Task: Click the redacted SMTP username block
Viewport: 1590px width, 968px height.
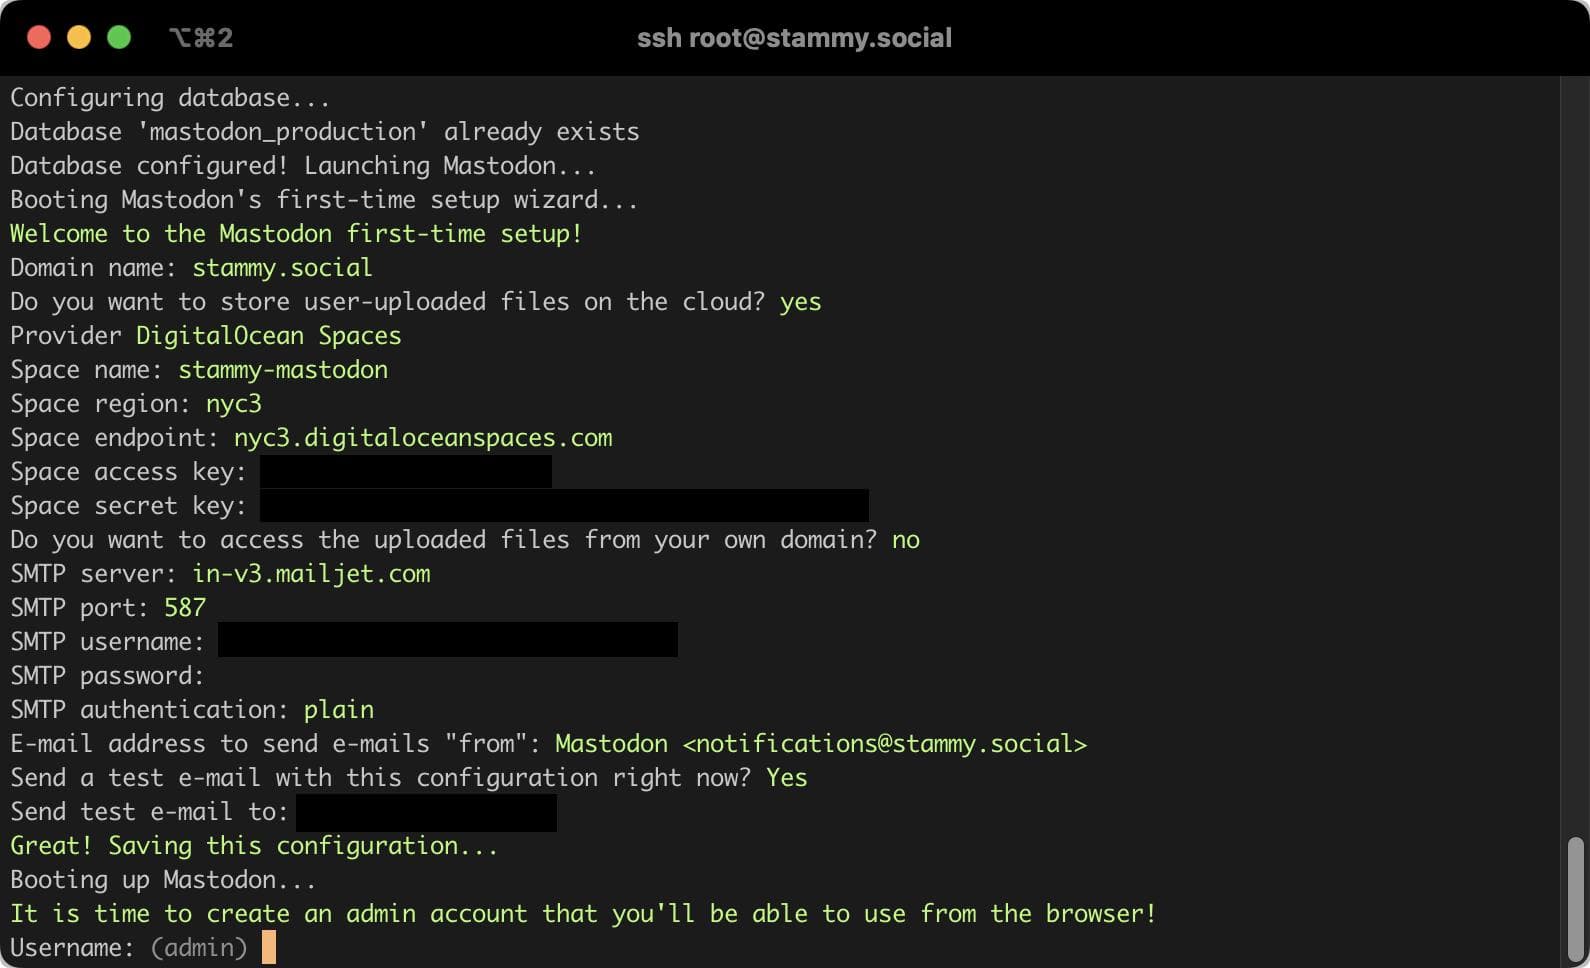Action: tap(448, 640)
